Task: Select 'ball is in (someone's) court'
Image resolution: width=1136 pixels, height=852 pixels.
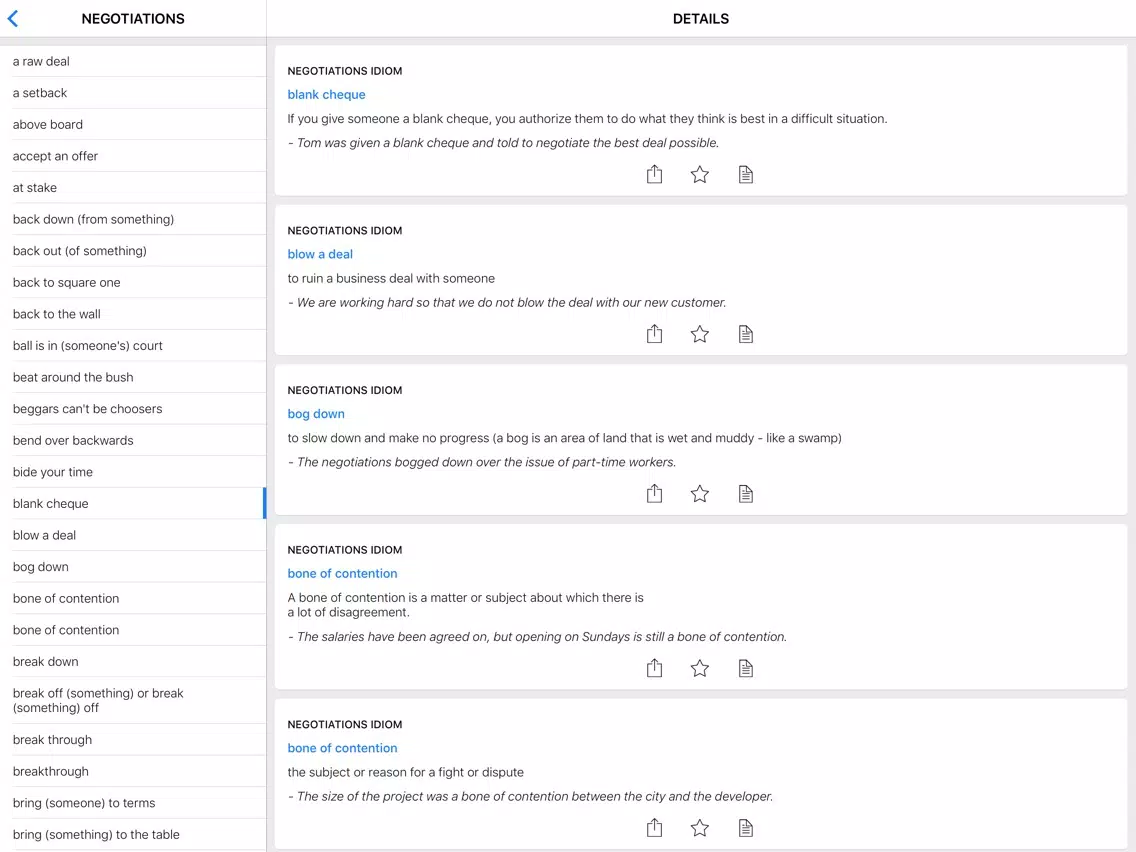Action: pos(133,346)
